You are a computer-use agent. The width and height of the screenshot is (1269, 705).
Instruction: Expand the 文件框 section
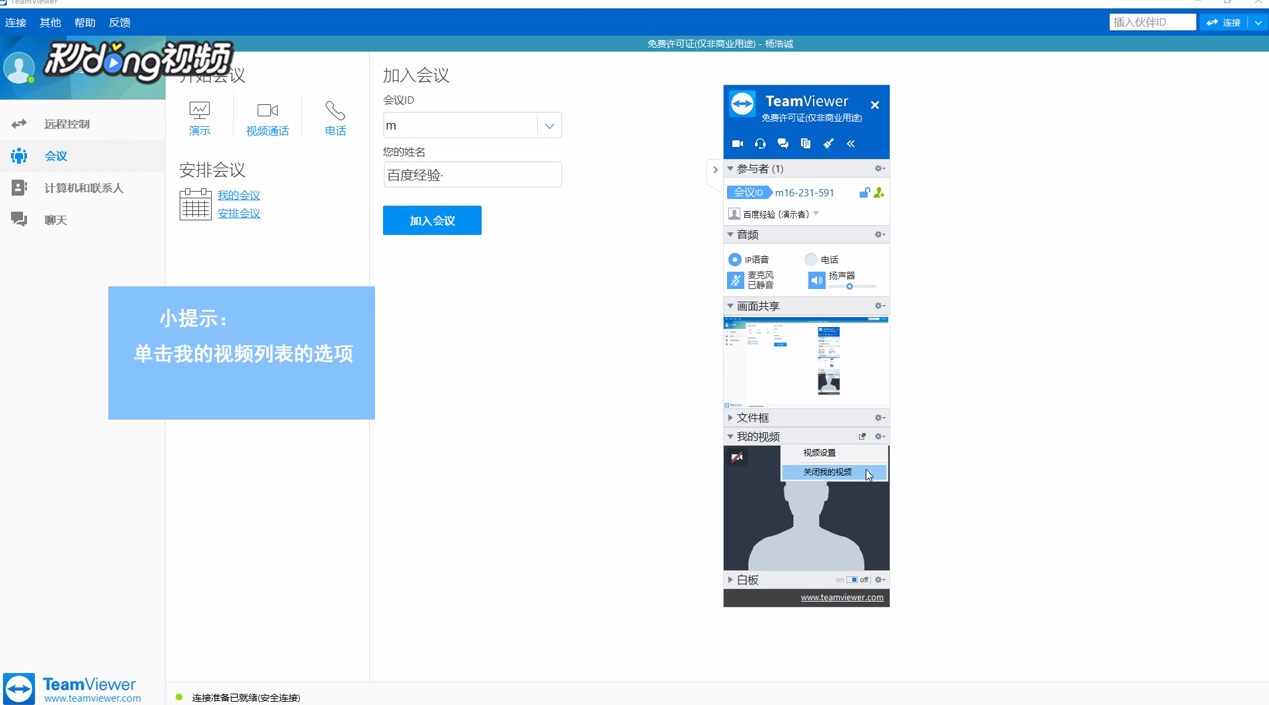click(x=730, y=418)
